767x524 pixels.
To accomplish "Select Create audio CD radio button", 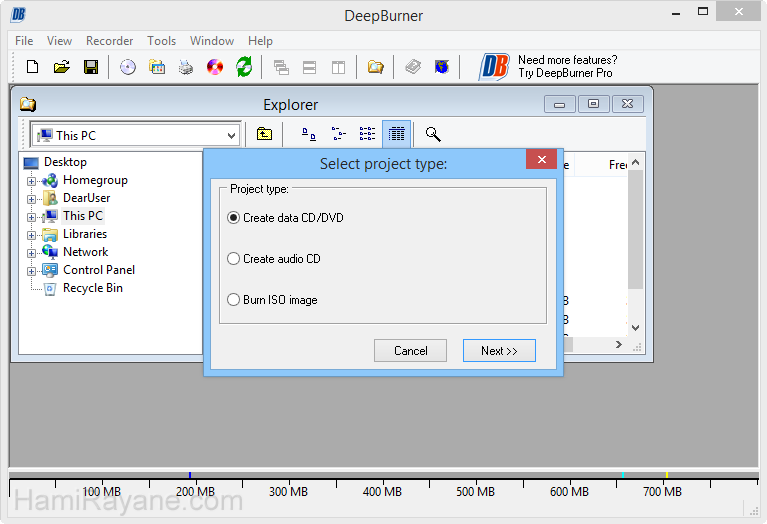I will point(233,258).
